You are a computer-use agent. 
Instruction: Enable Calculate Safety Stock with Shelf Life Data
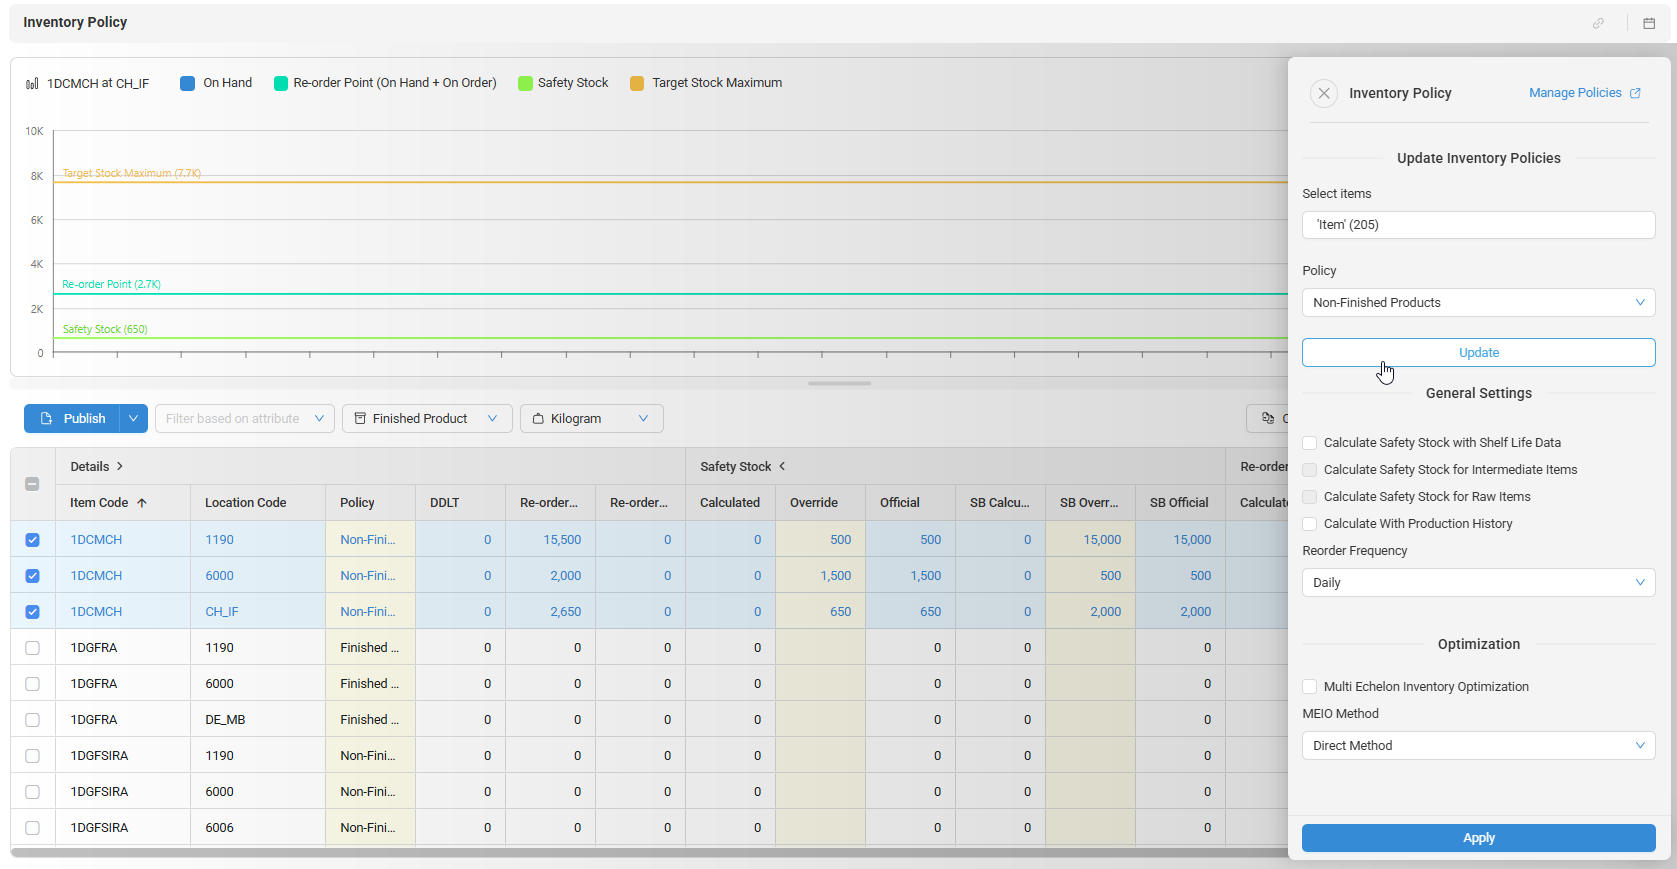pyautogui.click(x=1310, y=443)
